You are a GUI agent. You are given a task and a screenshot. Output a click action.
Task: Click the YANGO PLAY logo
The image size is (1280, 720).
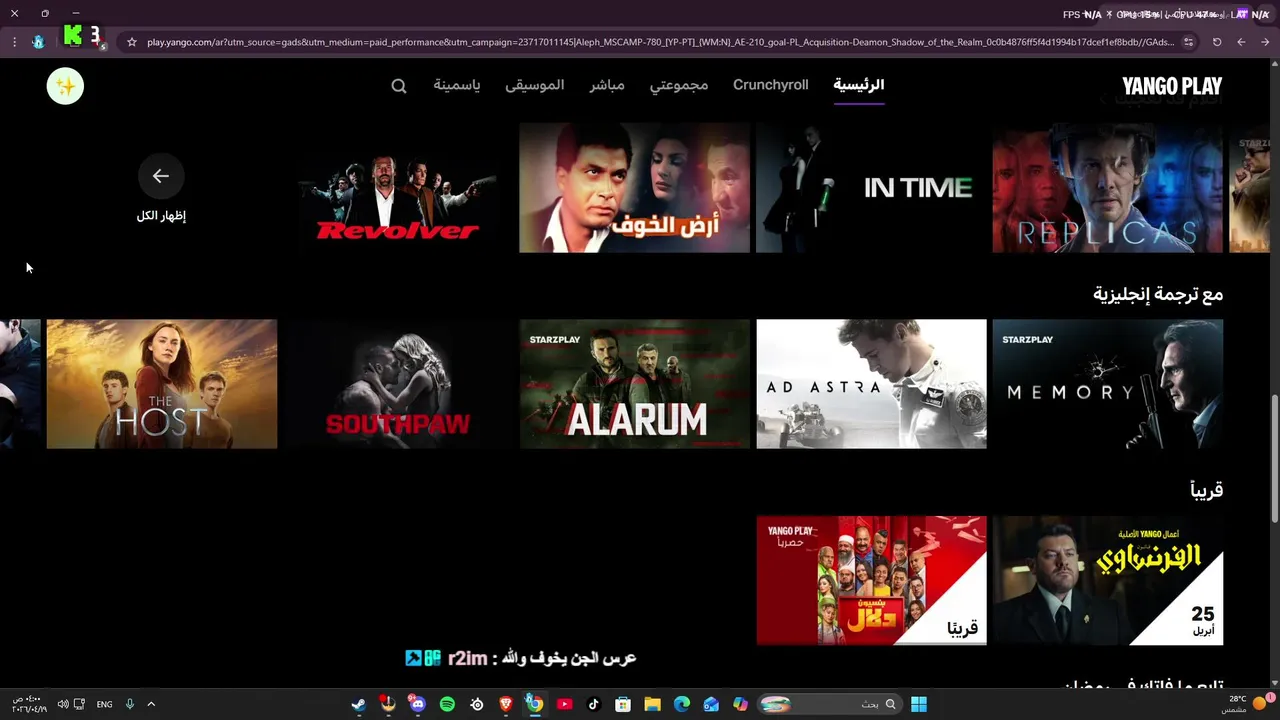tap(1172, 86)
